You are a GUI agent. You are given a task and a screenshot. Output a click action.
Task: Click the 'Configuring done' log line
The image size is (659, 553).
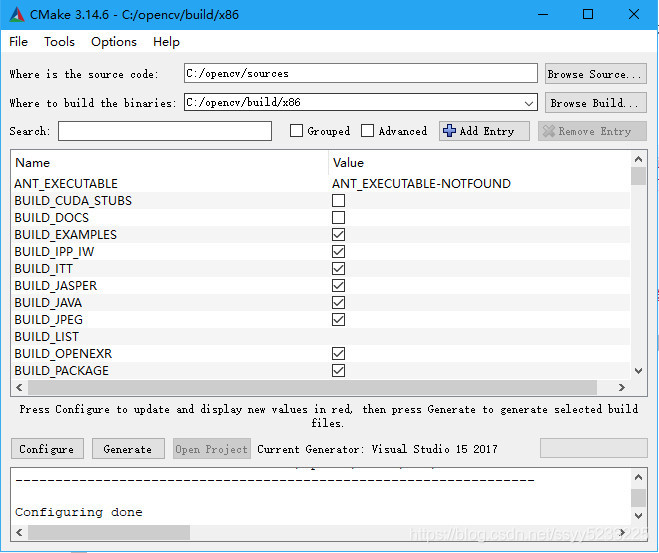(x=79, y=512)
